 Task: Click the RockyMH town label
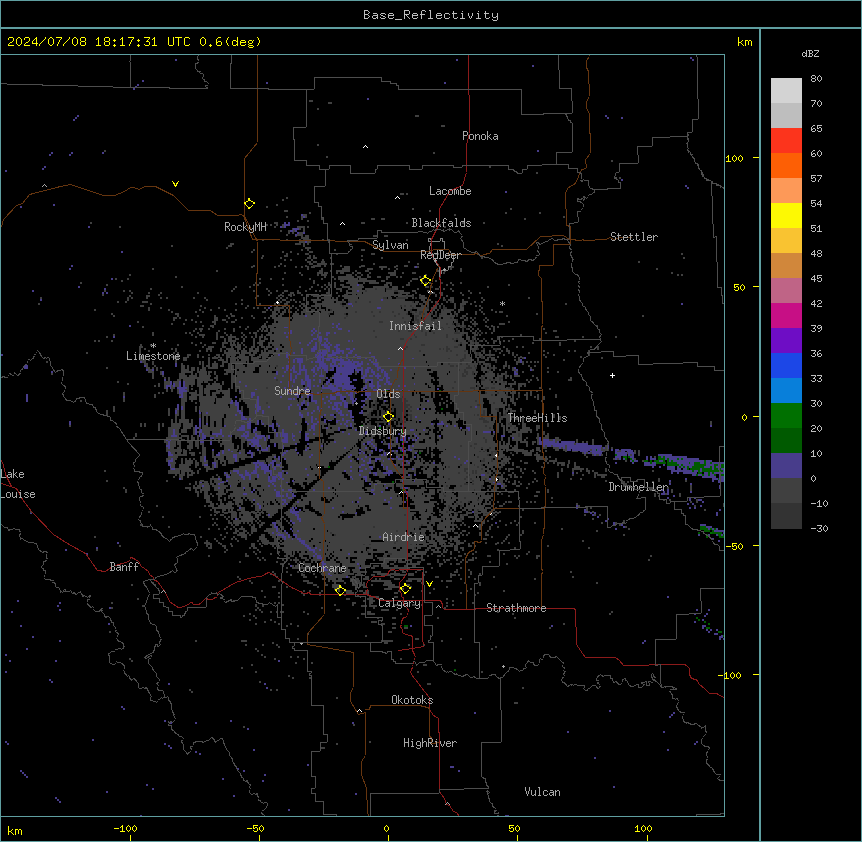[x=245, y=227]
